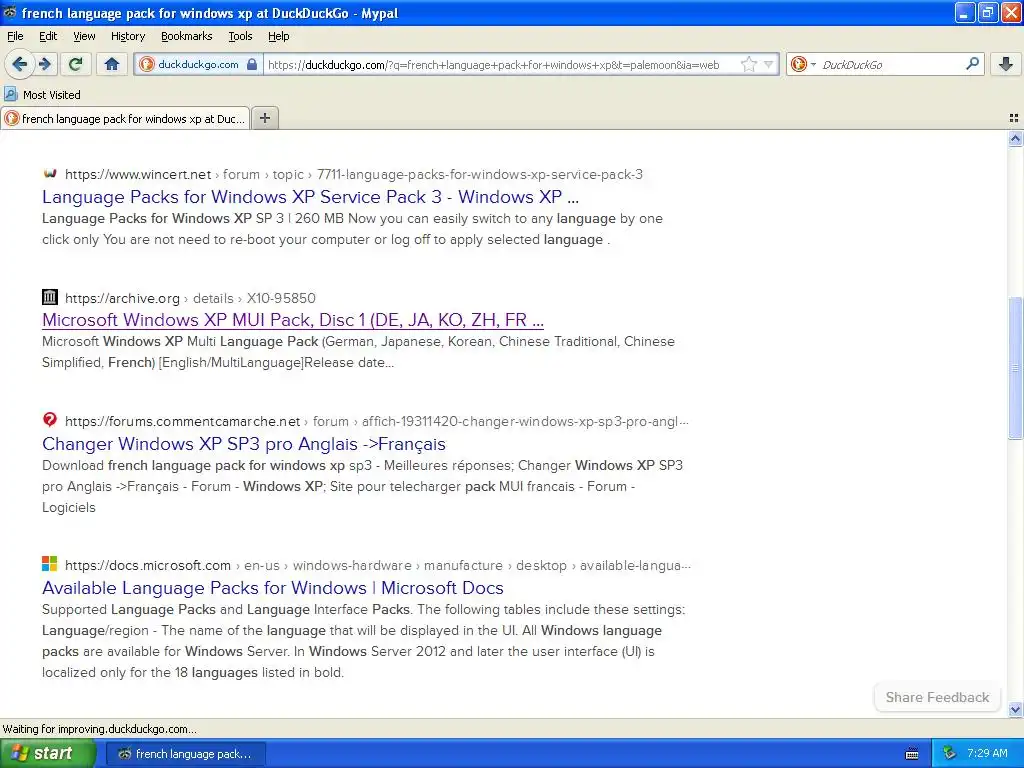The height and width of the screenshot is (768, 1024).
Task: Click the wincert.net result URL
Action: [354, 174]
